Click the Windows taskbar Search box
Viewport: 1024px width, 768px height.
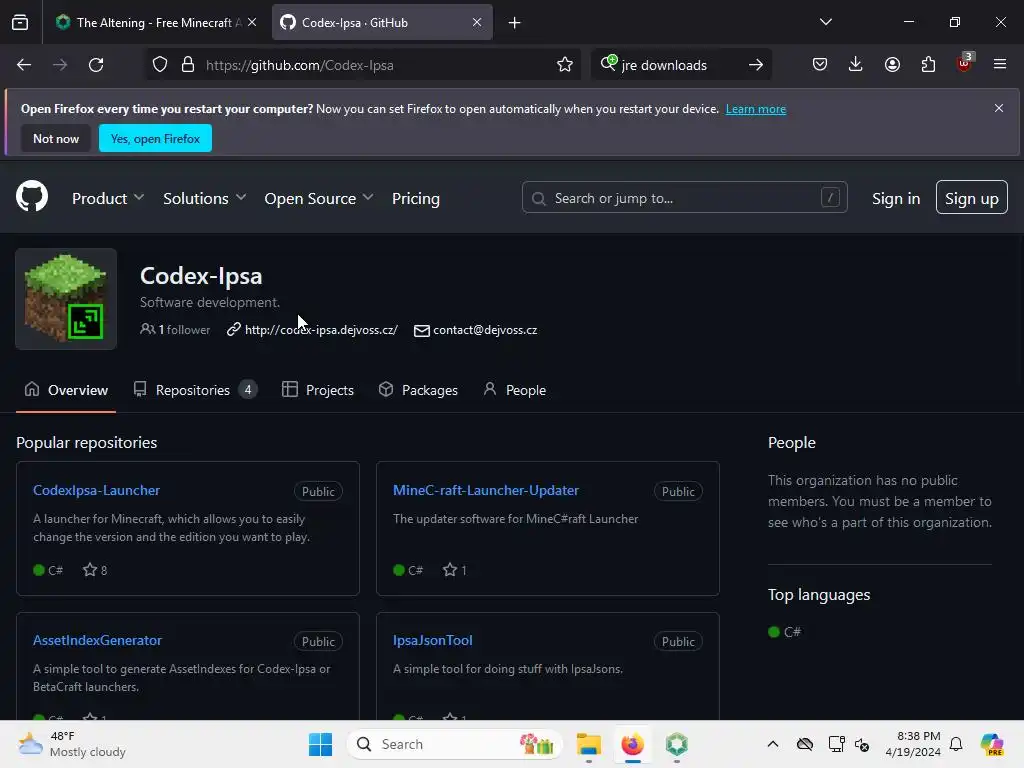(x=455, y=744)
